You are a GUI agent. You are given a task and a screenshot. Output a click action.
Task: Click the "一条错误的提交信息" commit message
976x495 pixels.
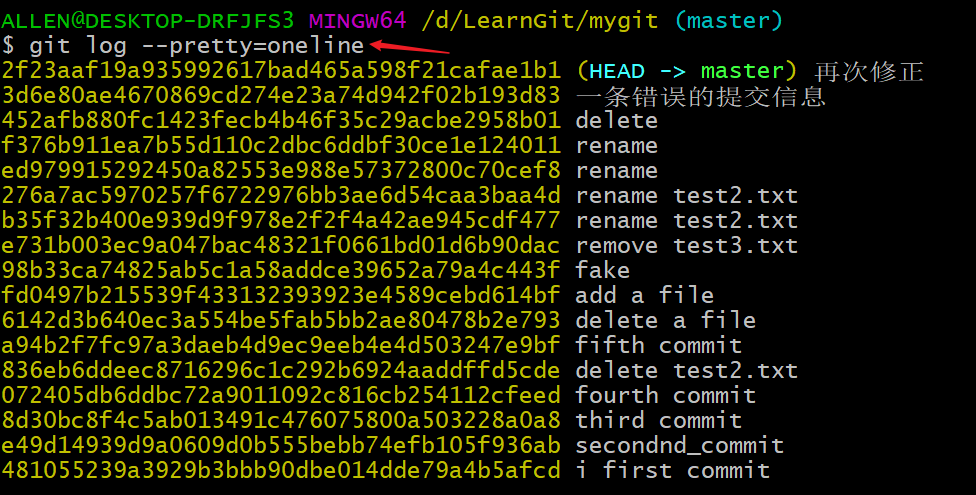(700, 96)
